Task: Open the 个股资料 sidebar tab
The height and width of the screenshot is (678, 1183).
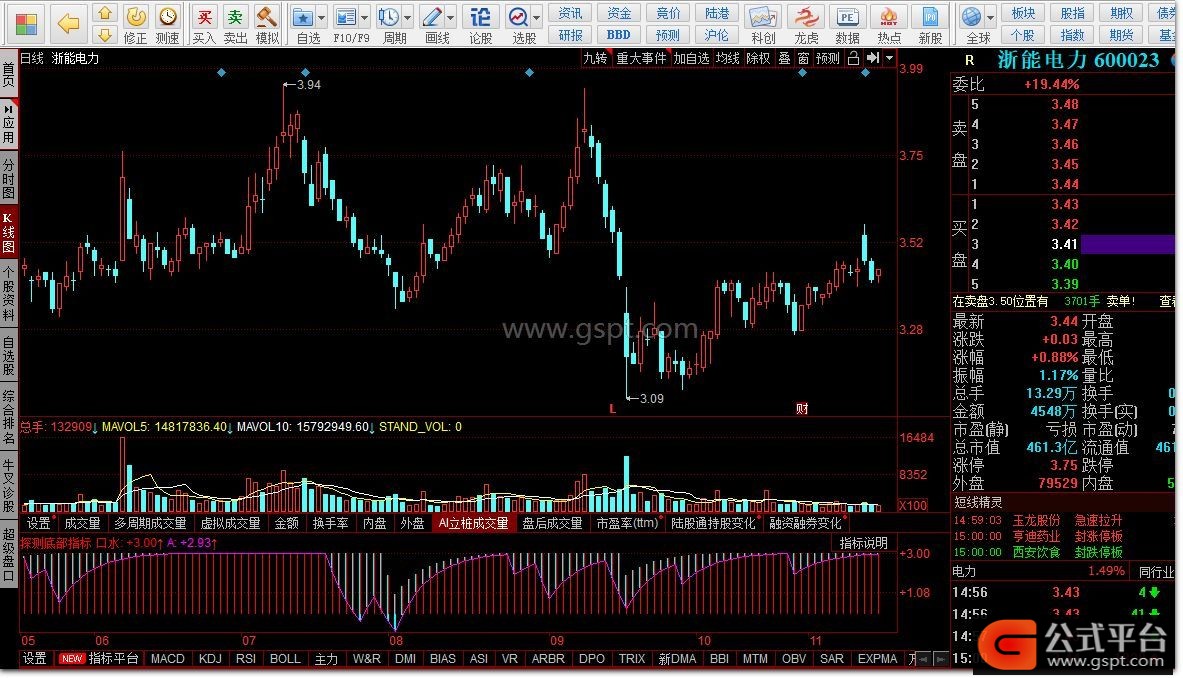Action: pyautogui.click(x=8, y=293)
